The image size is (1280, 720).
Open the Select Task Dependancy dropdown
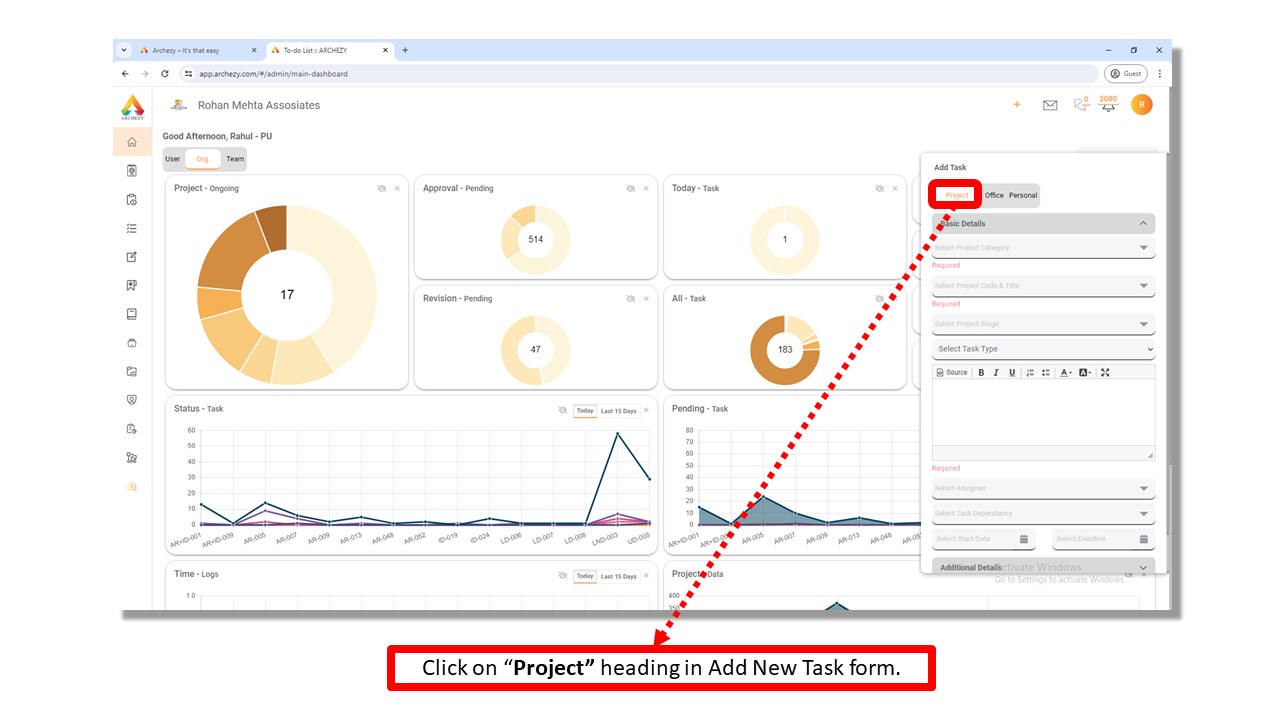pyautogui.click(x=1043, y=514)
